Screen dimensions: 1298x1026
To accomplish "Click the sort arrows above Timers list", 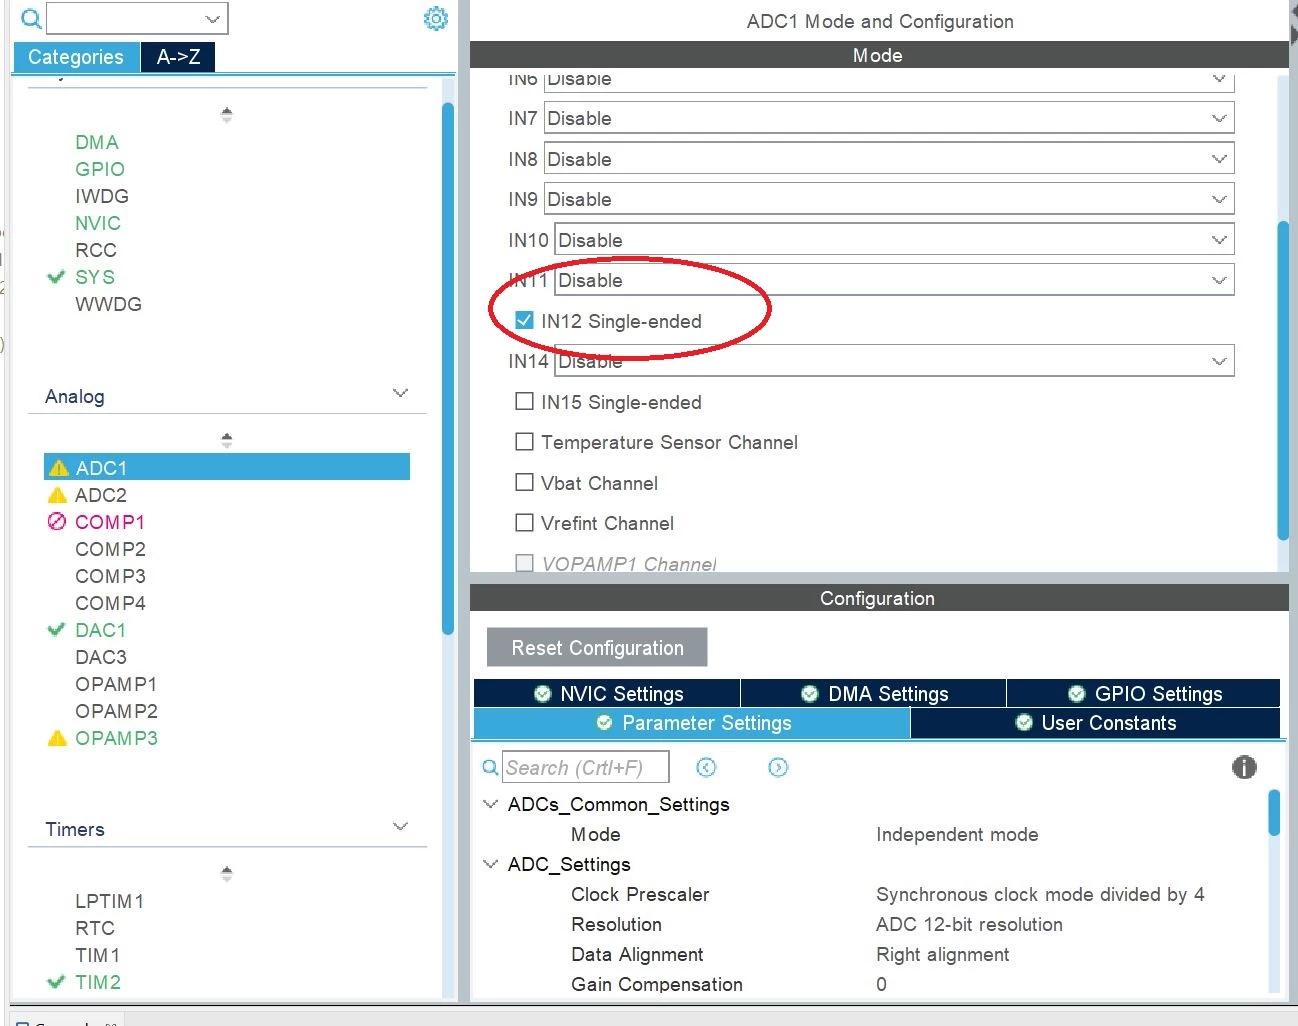I will coord(227,873).
